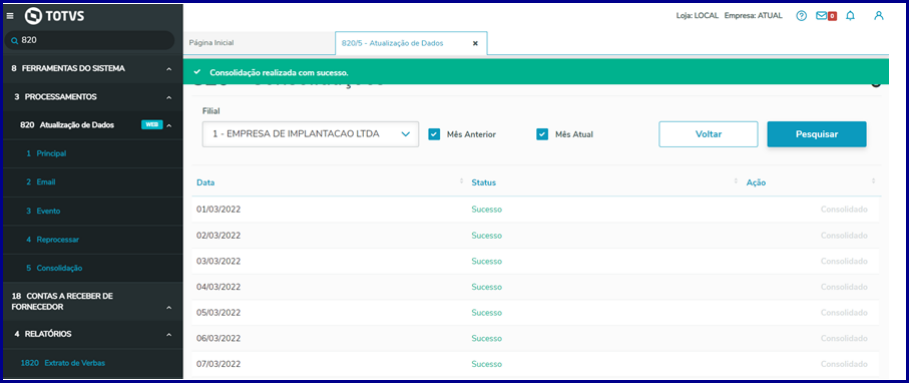
Task: Select the 04/03/2022 date cell
Action: [x=219, y=287]
